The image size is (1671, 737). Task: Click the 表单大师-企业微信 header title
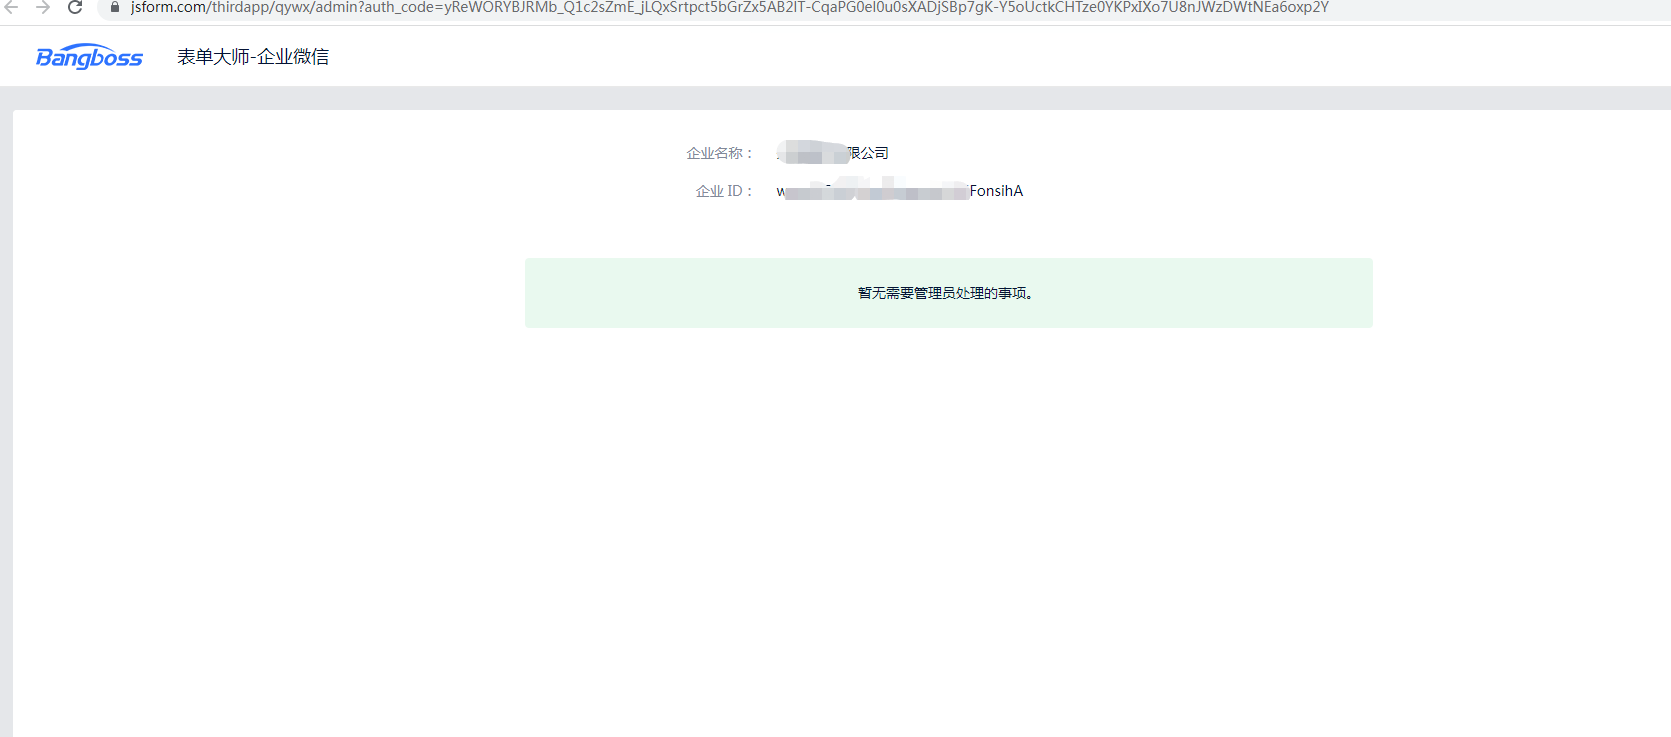tap(253, 57)
